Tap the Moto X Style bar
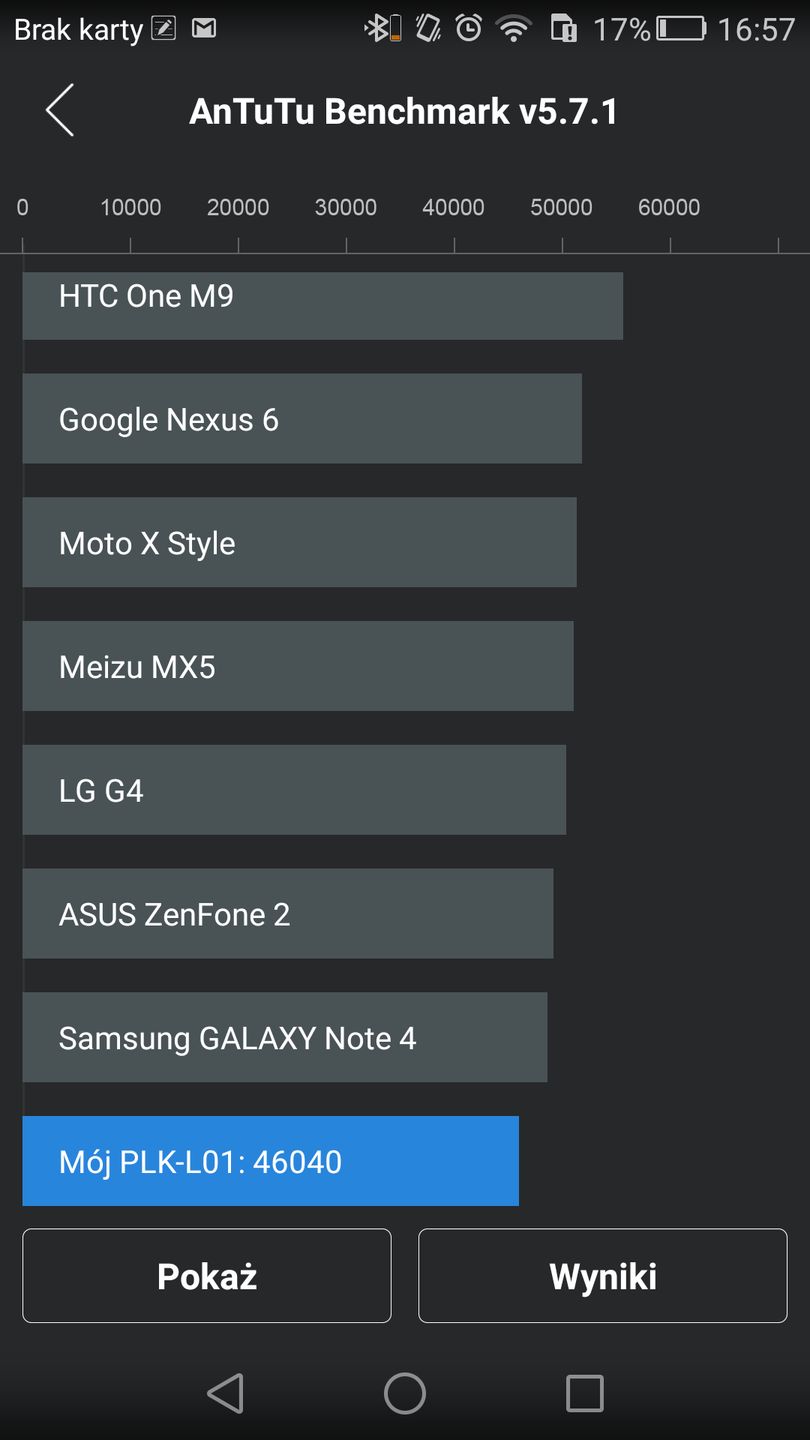Image resolution: width=810 pixels, height=1440 pixels. (299, 543)
